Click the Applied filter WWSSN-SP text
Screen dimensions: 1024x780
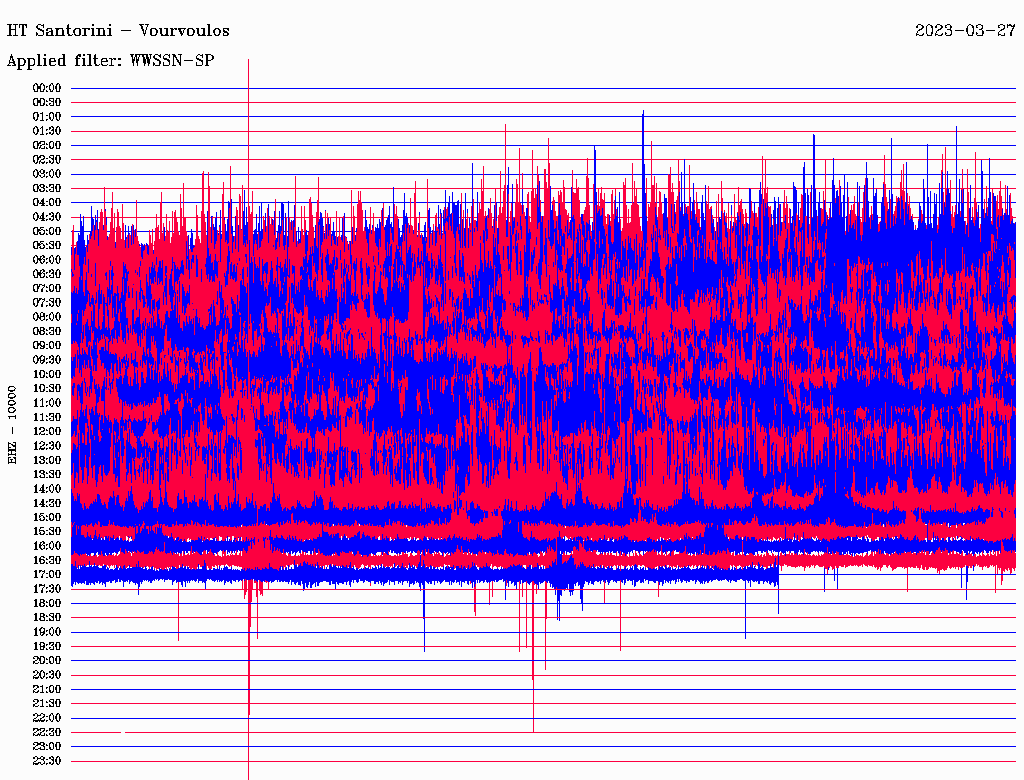(110, 60)
